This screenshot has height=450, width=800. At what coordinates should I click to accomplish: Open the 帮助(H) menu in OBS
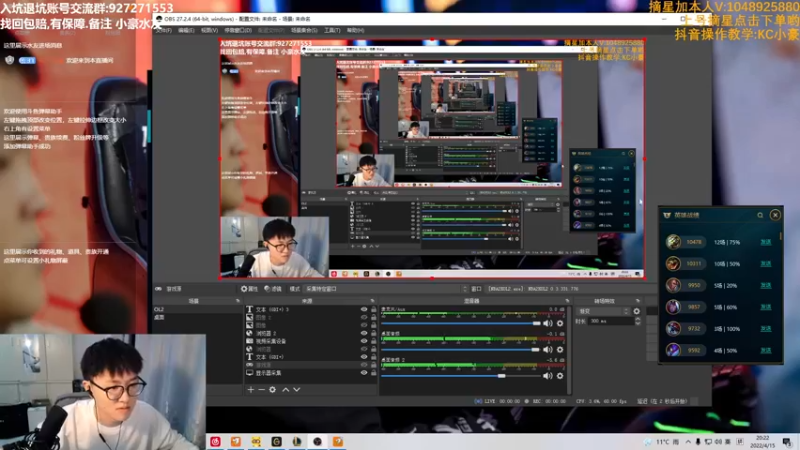(356, 30)
